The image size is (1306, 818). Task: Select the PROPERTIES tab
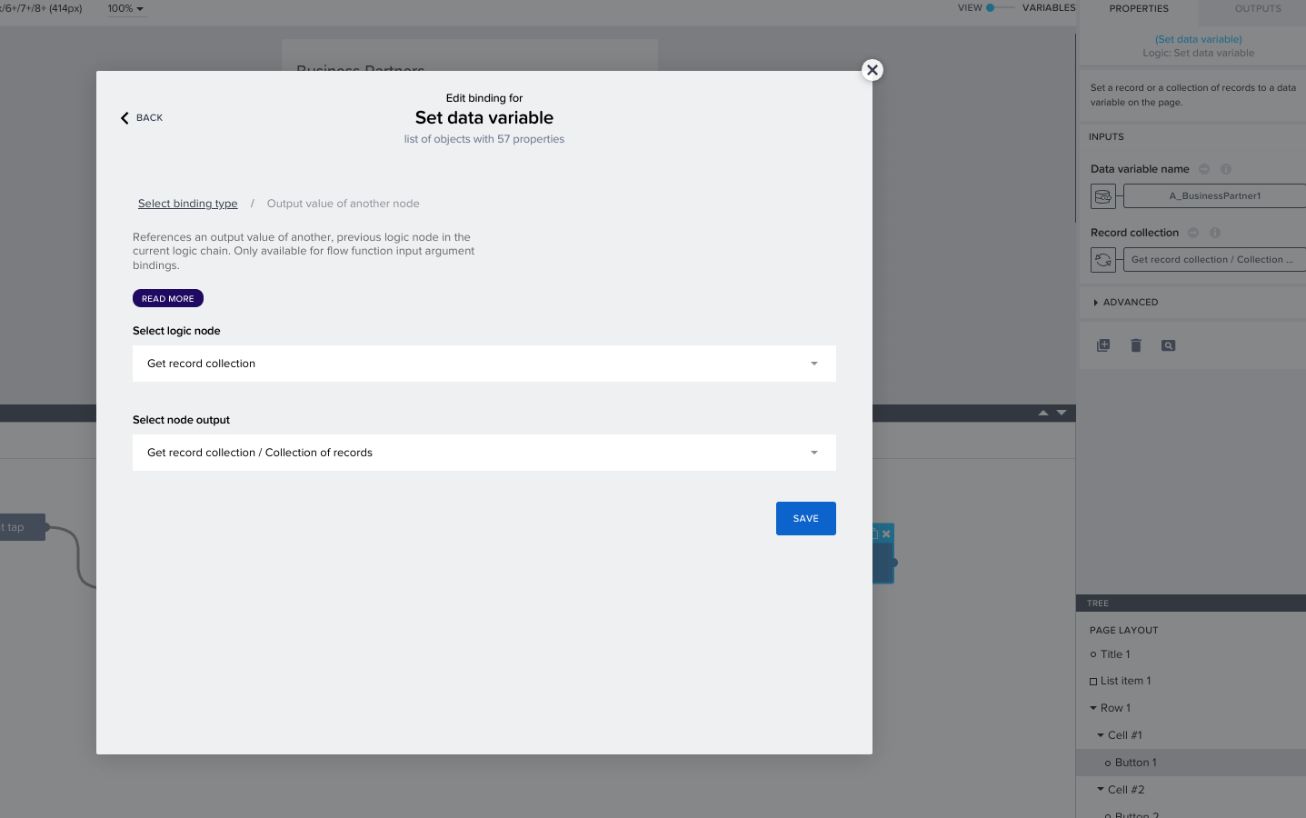coord(1138,8)
